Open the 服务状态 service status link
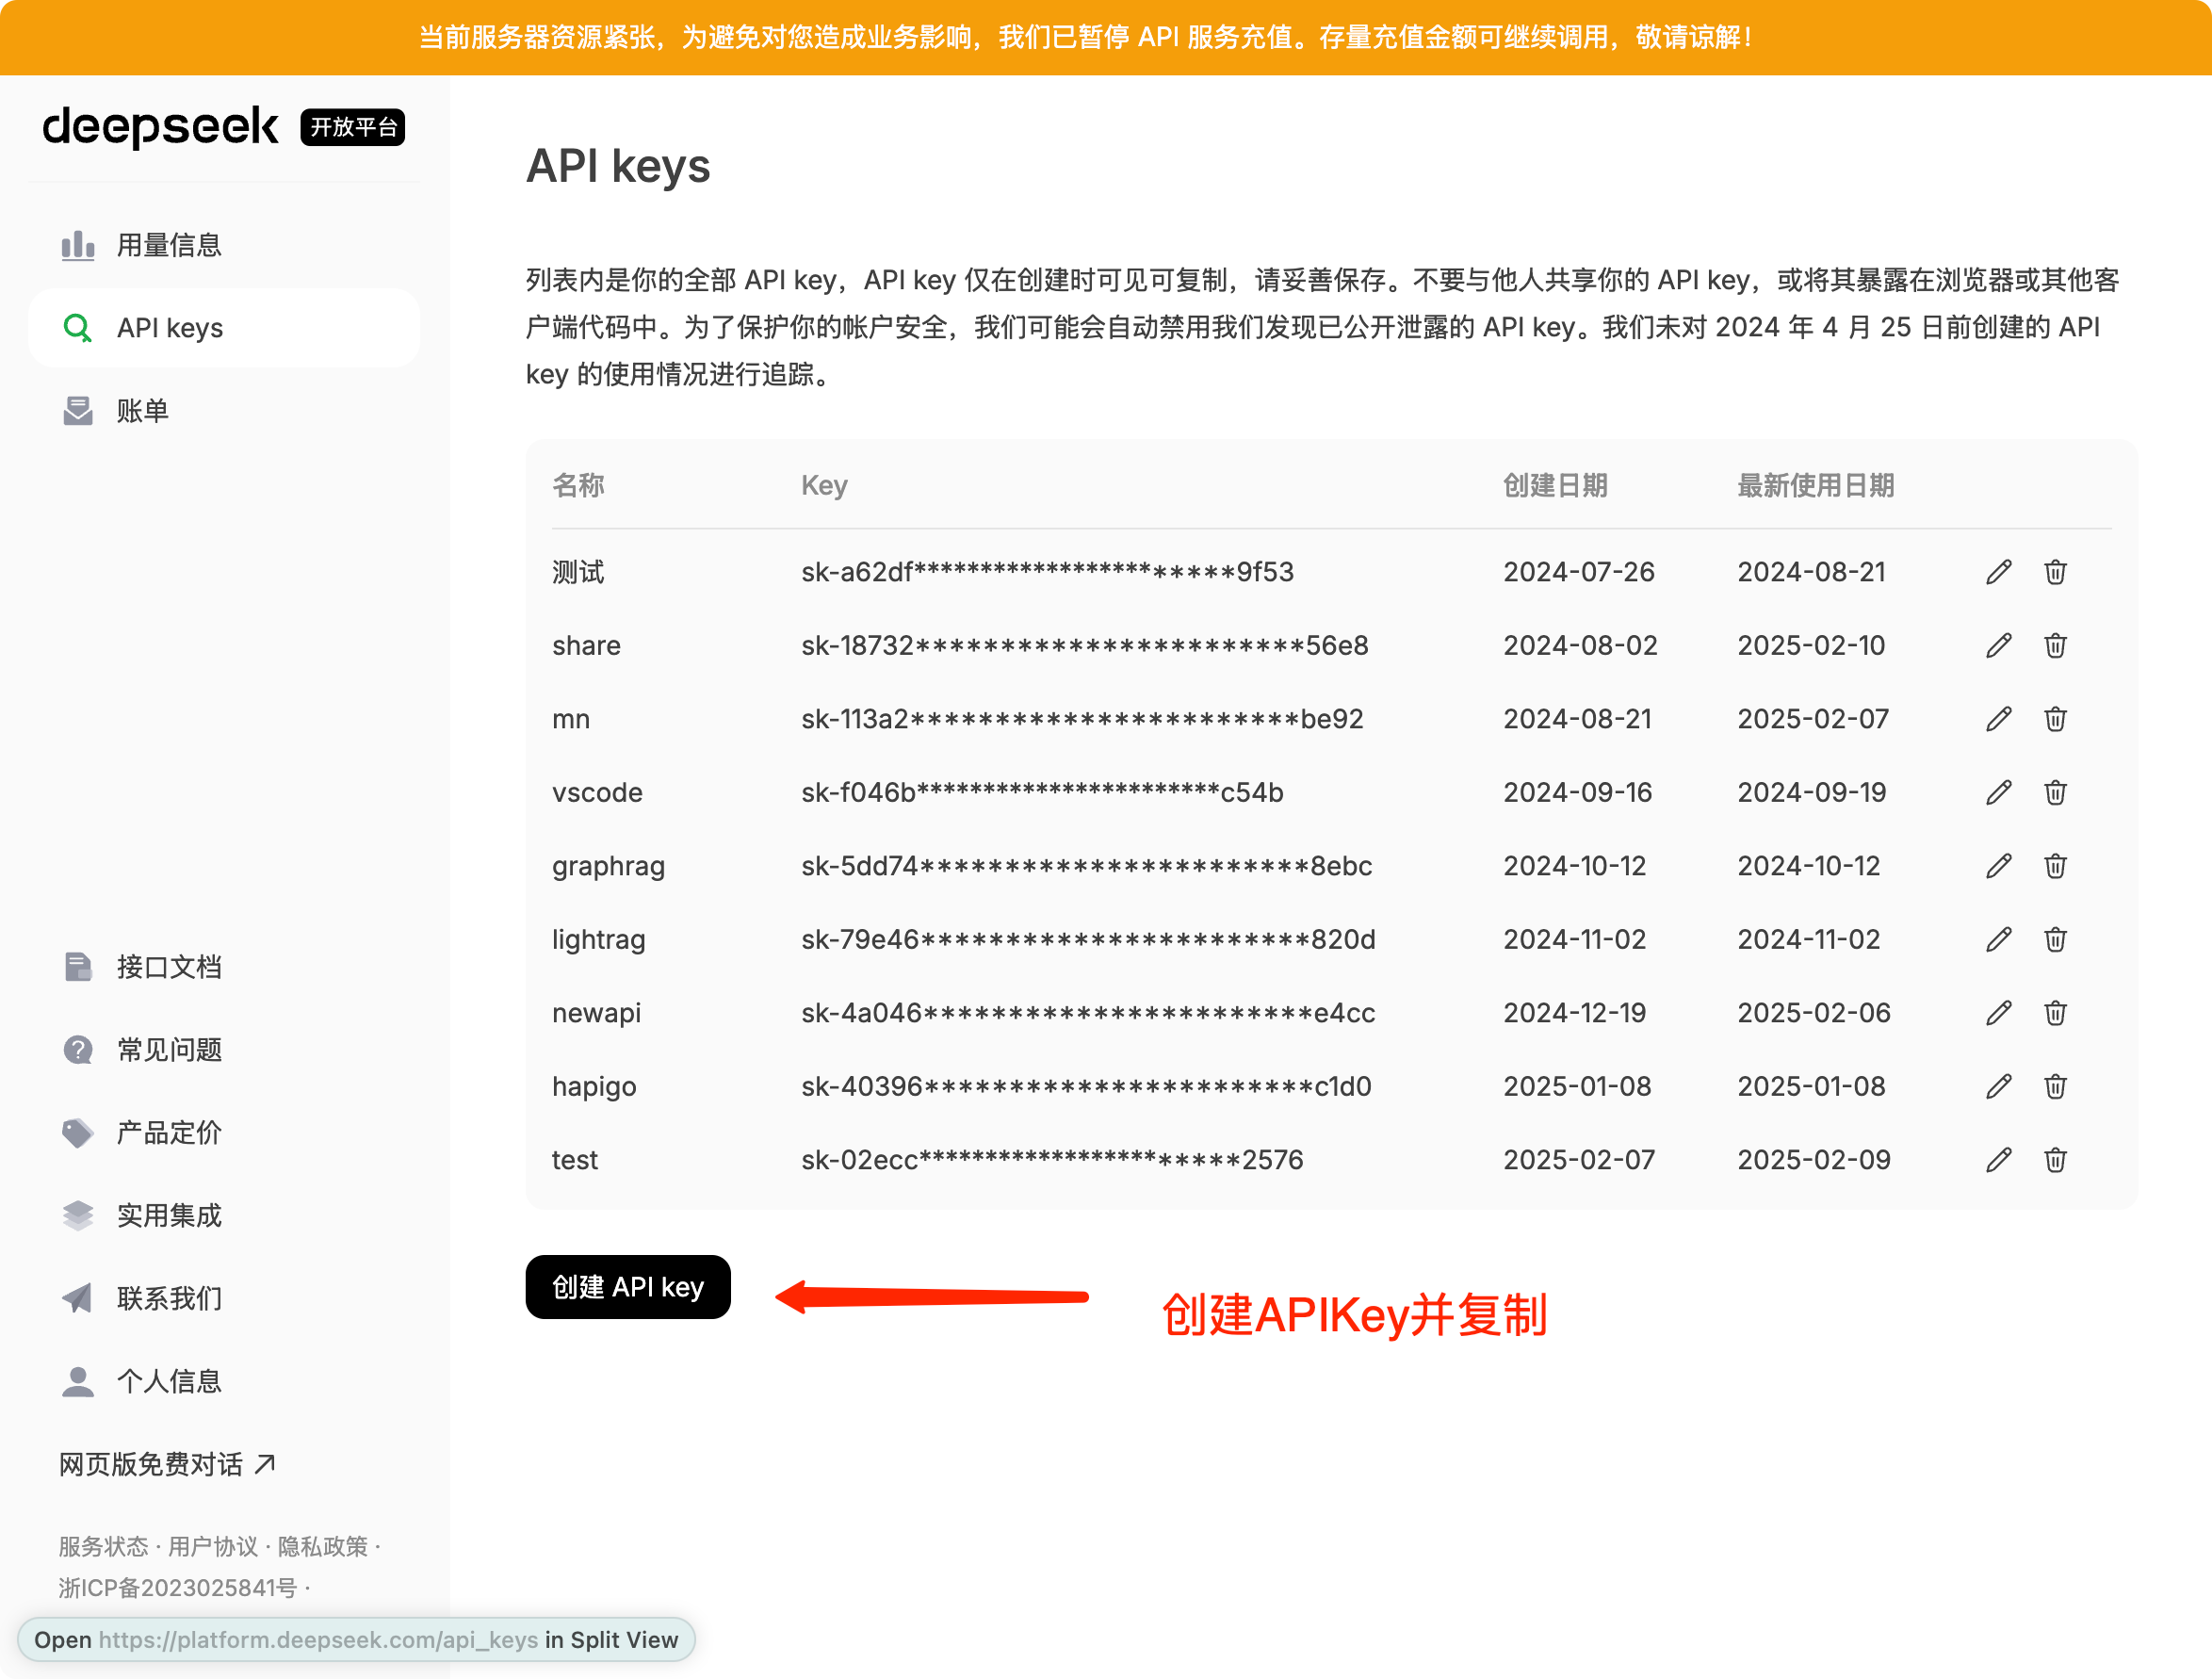Viewport: 2212px width, 1679px height. pyautogui.click(x=103, y=1547)
